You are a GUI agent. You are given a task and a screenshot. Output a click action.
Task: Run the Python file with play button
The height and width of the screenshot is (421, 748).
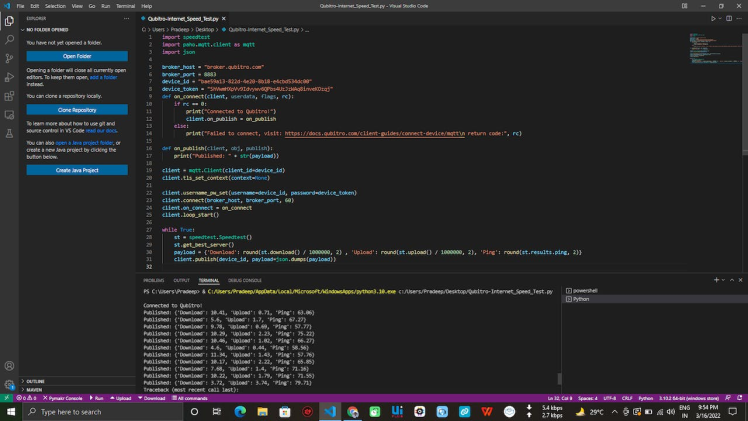[713, 18]
